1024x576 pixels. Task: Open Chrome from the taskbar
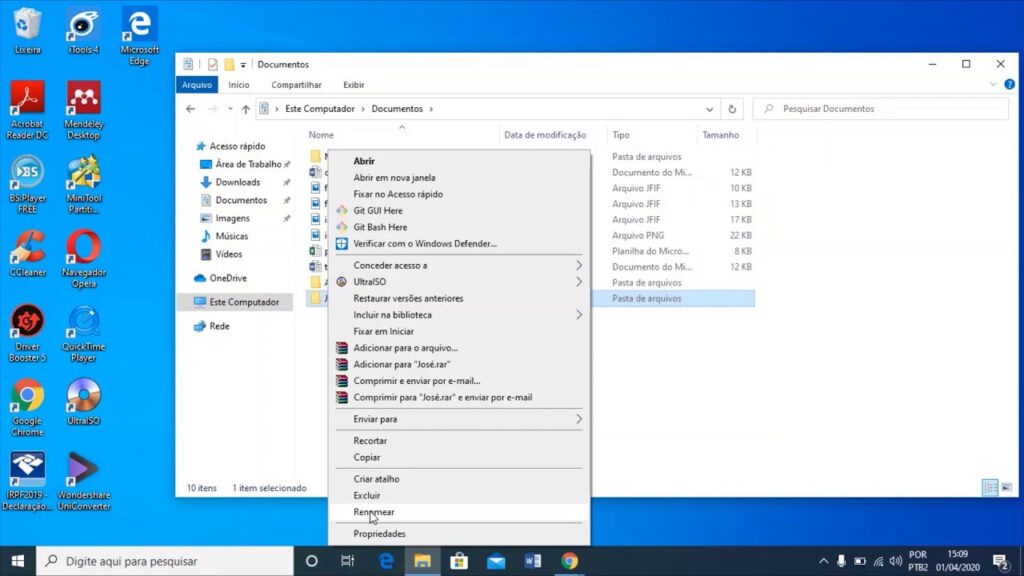(x=569, y=561)
